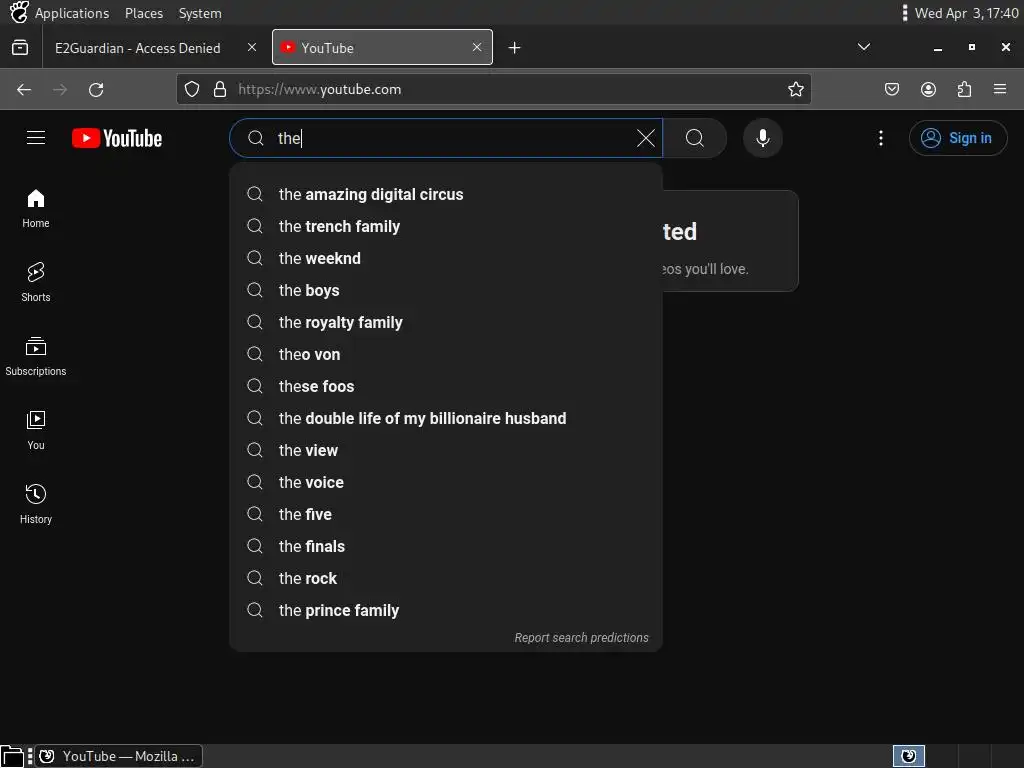The width and height of the screenshot is (1024, 768).
Task: Click the padlock site info icon
Action: click(x=219, y=89)
